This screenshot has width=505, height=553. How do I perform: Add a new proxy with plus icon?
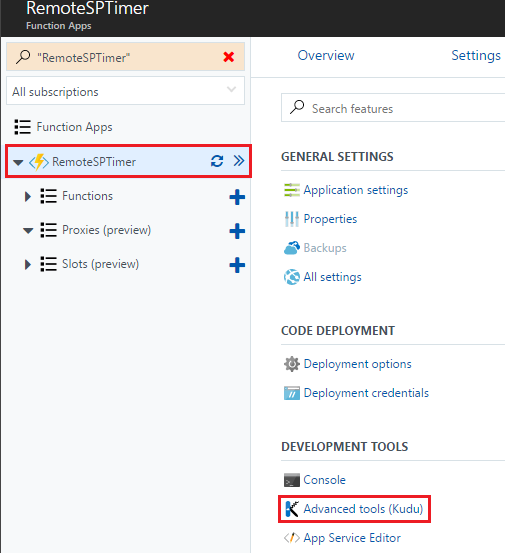click(x=237, y=231)
